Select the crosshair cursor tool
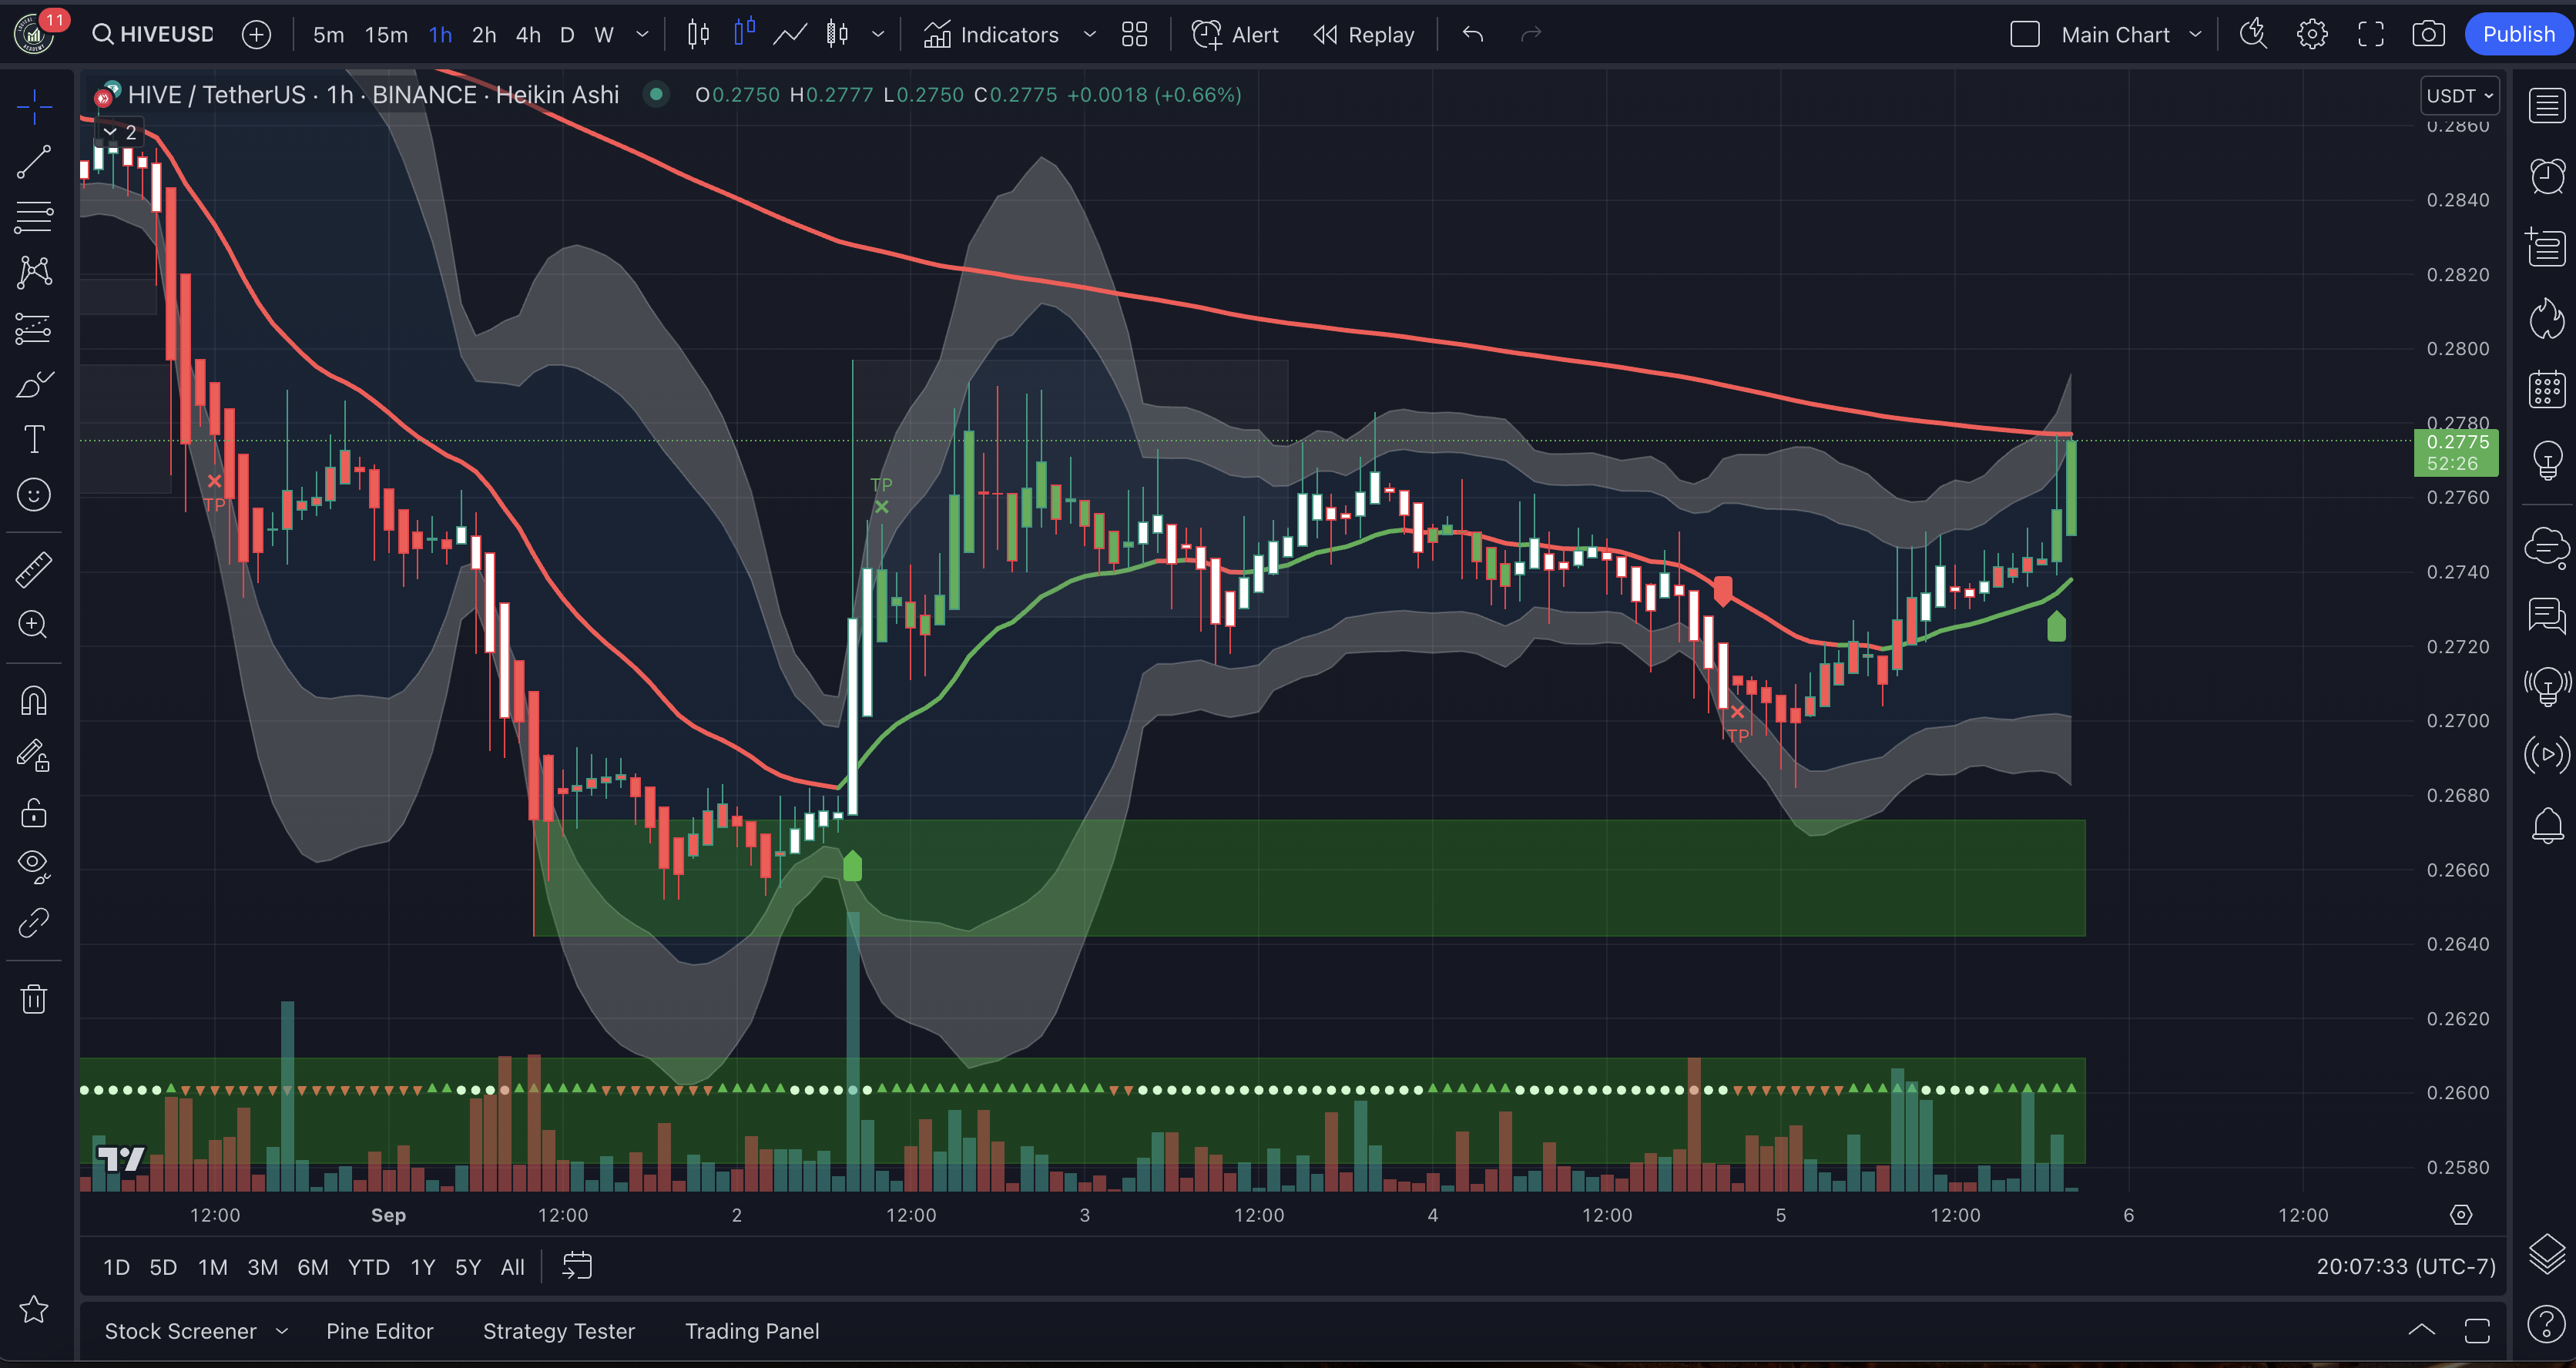 [x=34, y=106]
